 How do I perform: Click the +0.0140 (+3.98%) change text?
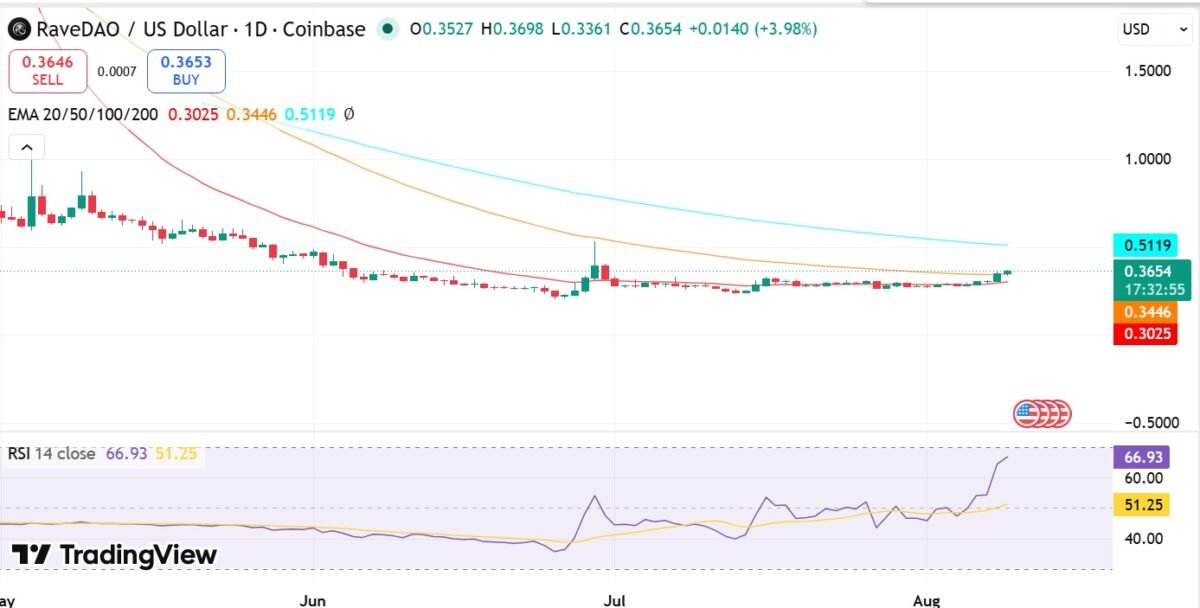[755, 30]
